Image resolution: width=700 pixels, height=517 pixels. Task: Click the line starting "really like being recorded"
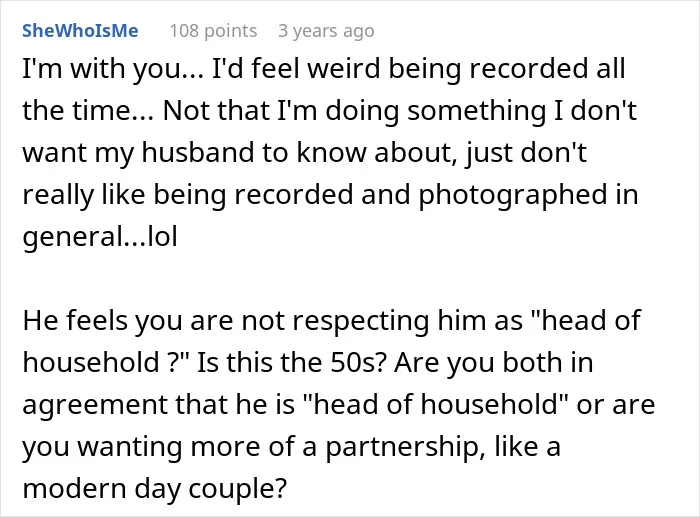click(x=330, y=195)
